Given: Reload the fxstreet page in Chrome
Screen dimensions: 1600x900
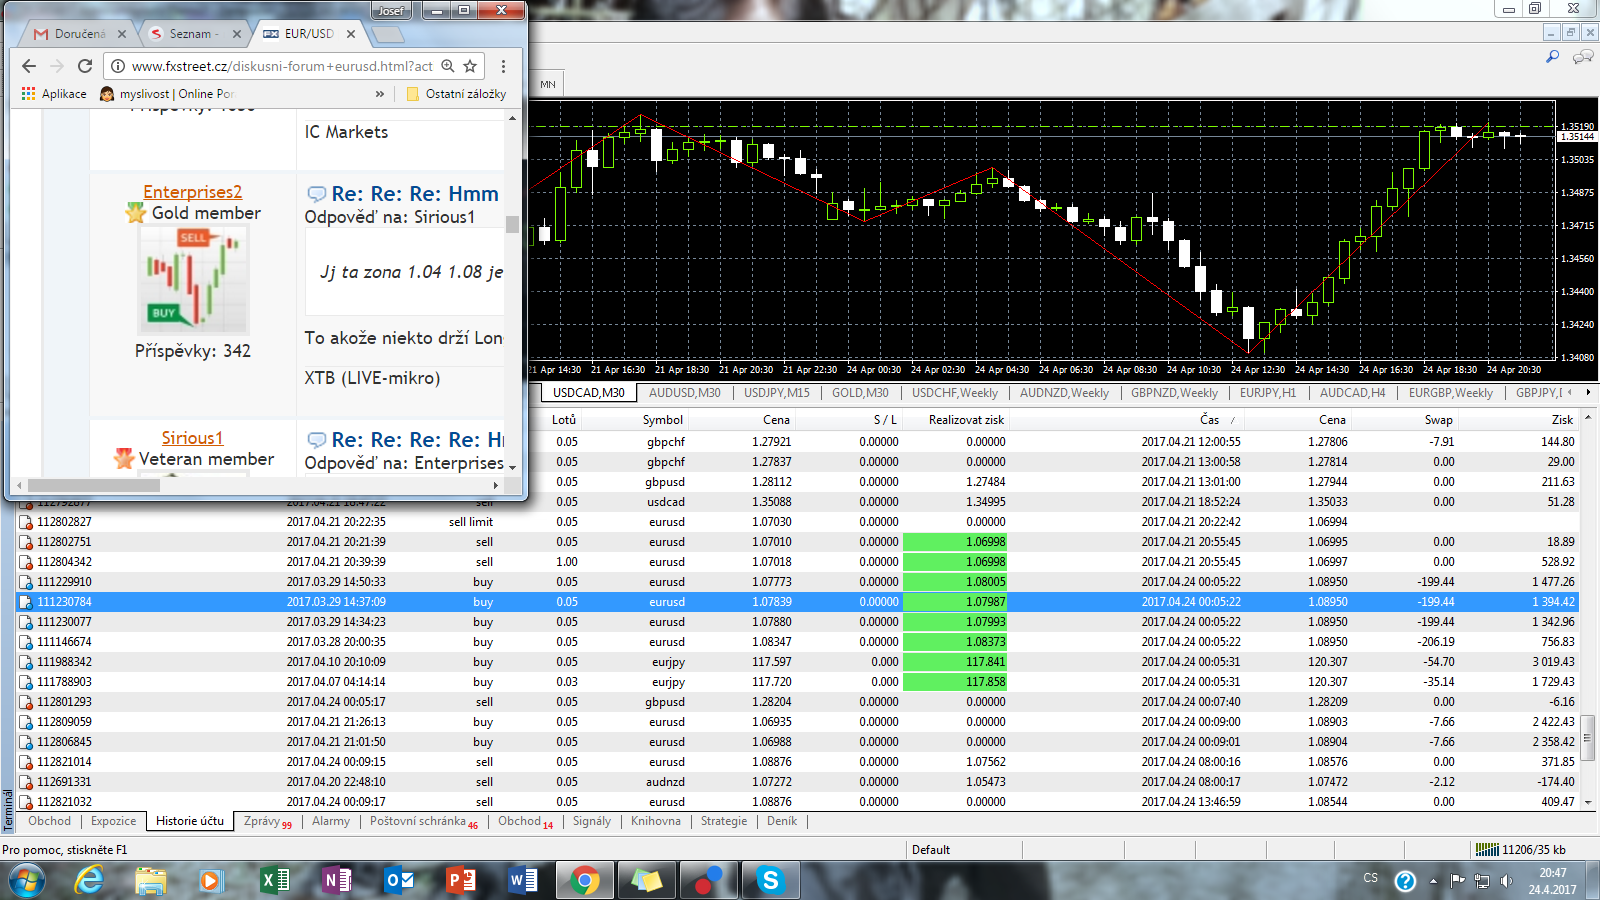Looking at the screenshot, I should click(85, 66).
